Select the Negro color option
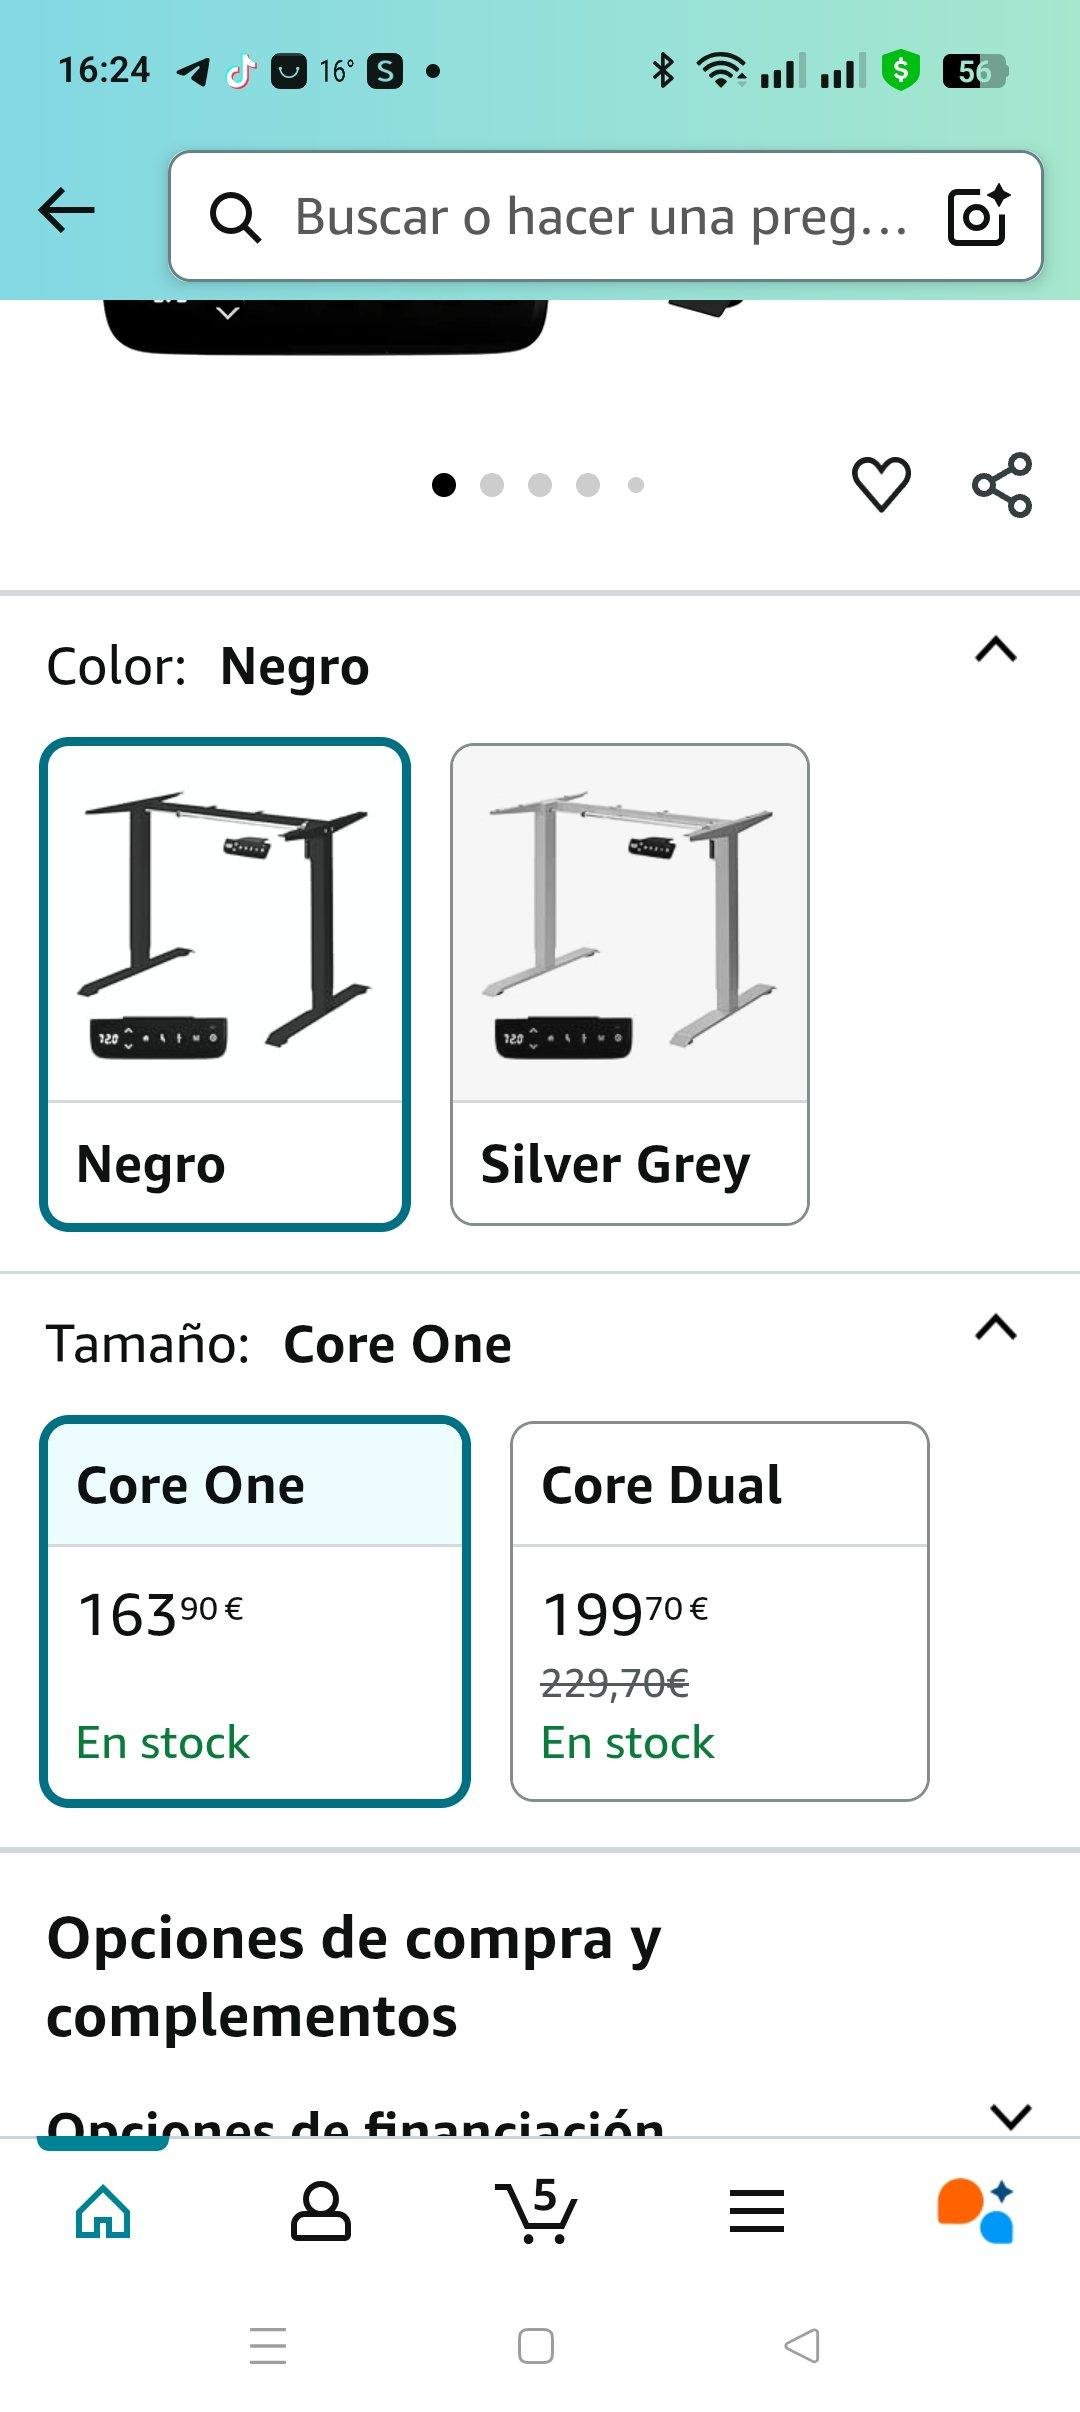 pyautogui.click(x=225, y=984)
